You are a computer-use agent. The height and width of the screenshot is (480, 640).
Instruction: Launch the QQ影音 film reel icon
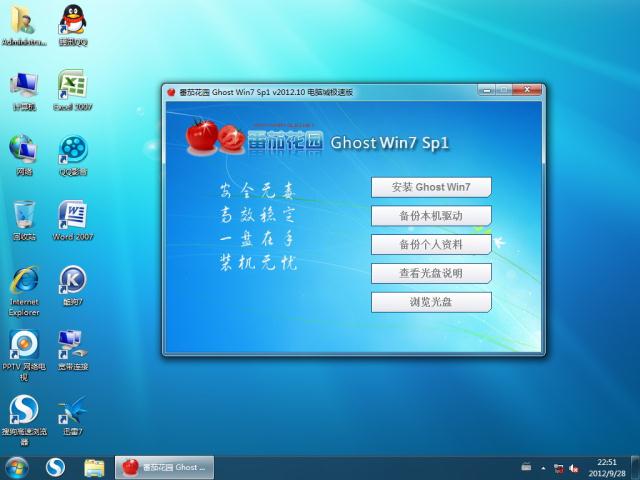point(73,155)
